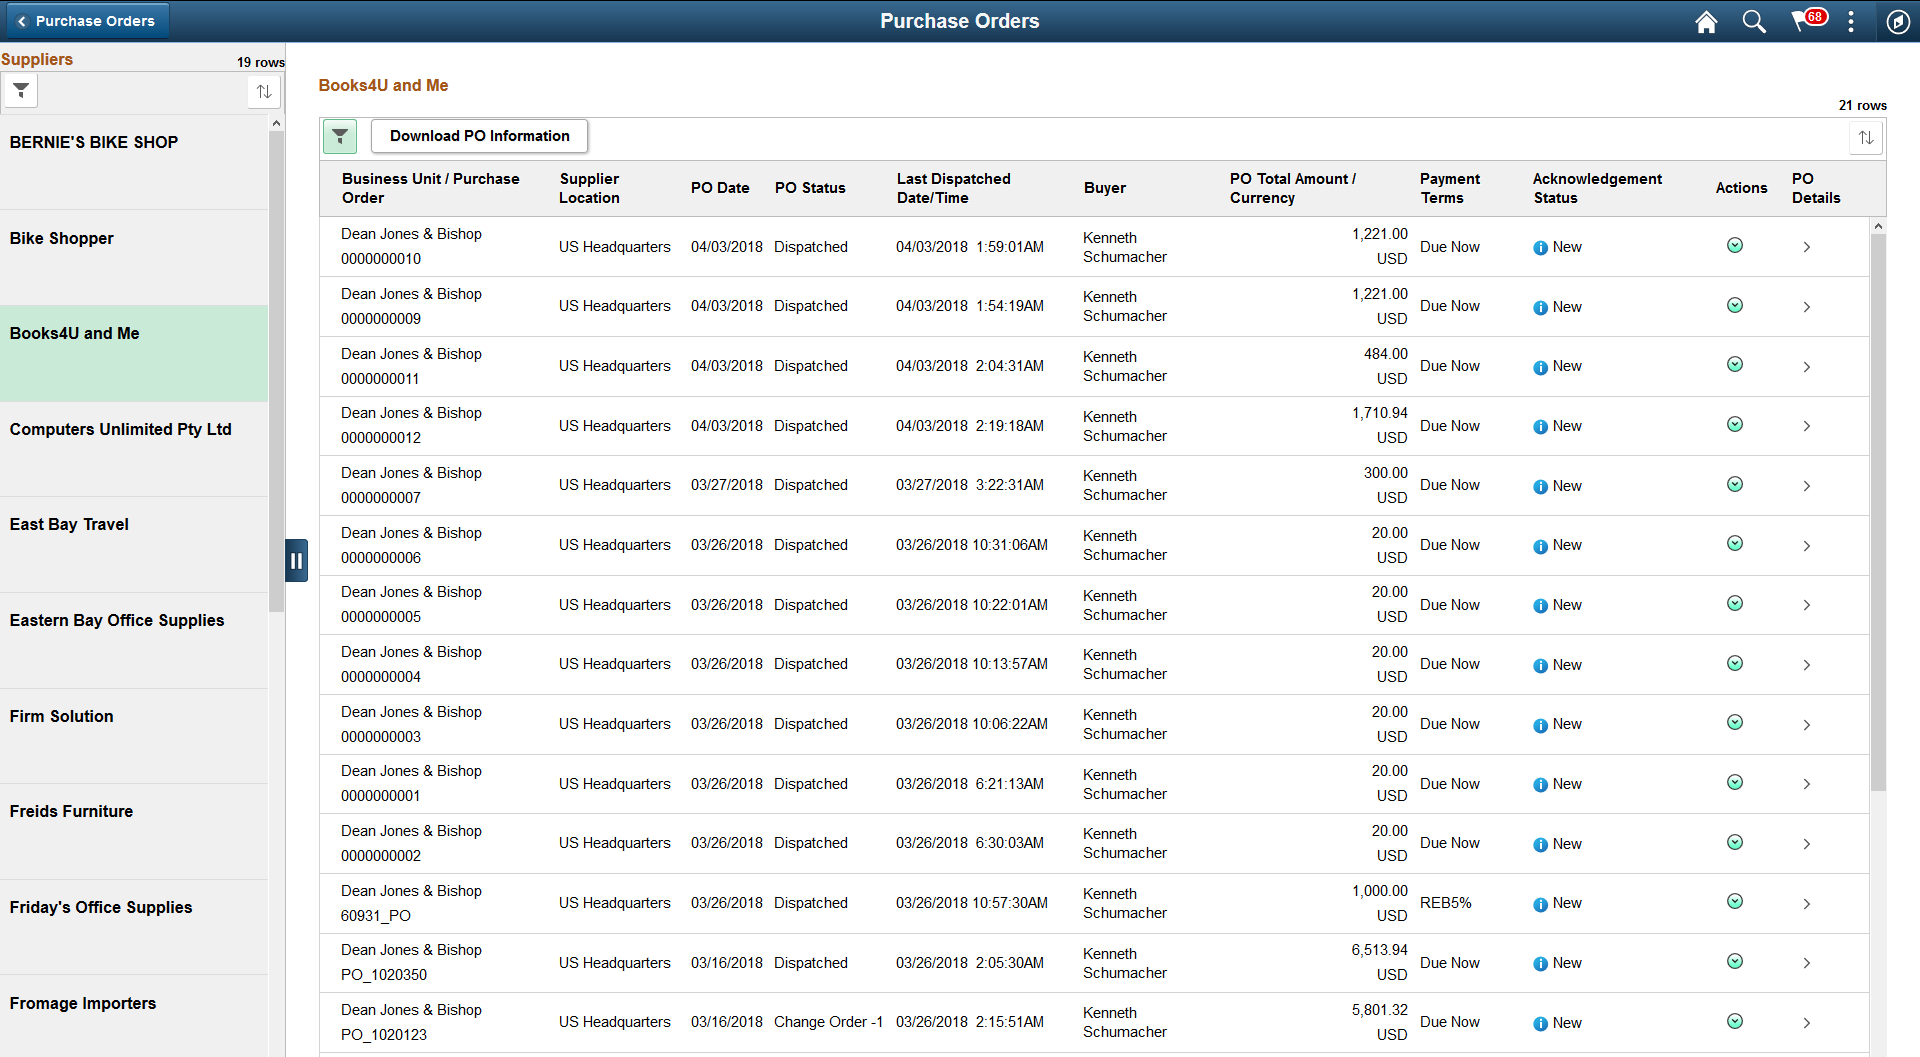Click the sort icon in the Suppliers panel
The width and height of the screenshot is (1920, 1057).
click(x=263, y=91)
